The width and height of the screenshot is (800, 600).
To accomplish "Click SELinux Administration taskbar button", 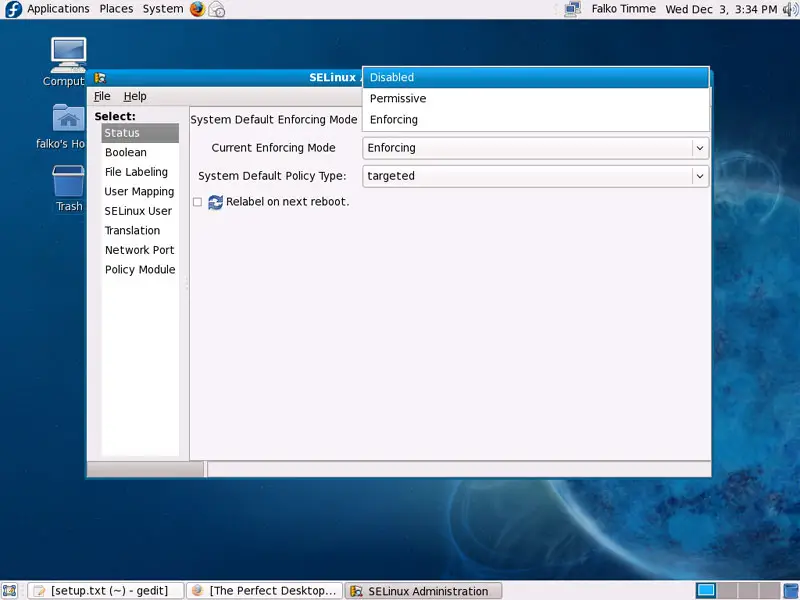I will pyautogui.click(x=423, y=591).
